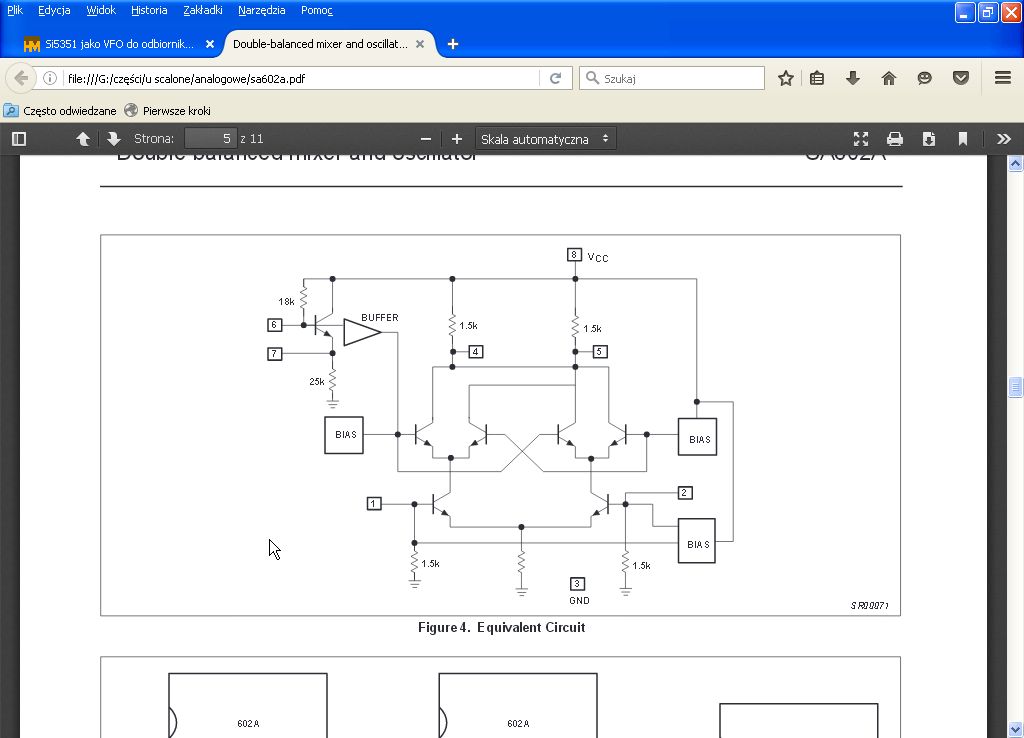
Task: Open the Firefox hamburger menu
Action: pyautogui.click(x=1003, y=78)
